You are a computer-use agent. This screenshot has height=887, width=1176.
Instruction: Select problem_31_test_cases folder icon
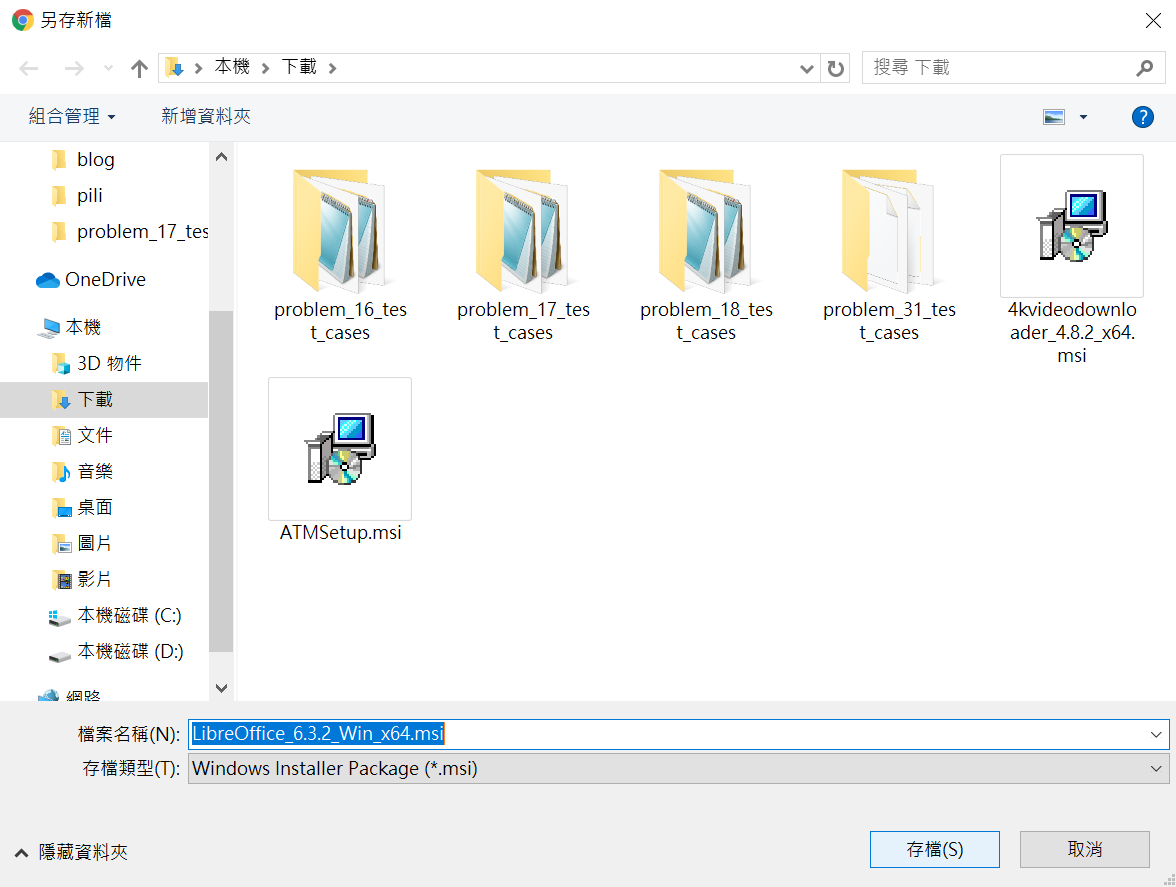pyautogui.click(x=888, y=231)
